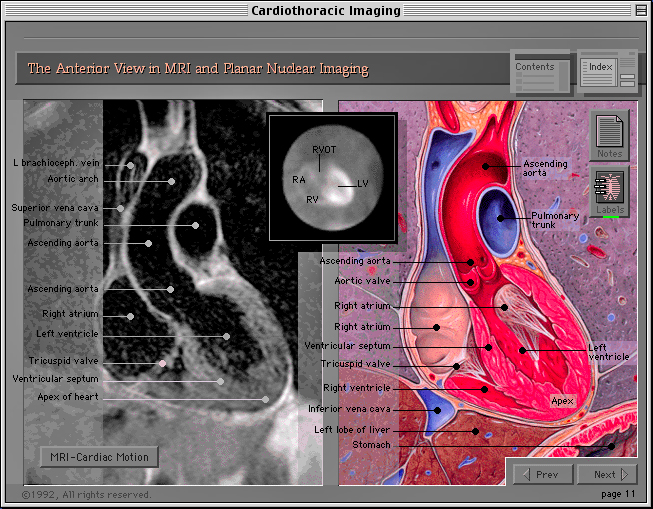653x509 pixels.
Task: Click the Cardiothoracic Imaging title bar
Action: 326,10
